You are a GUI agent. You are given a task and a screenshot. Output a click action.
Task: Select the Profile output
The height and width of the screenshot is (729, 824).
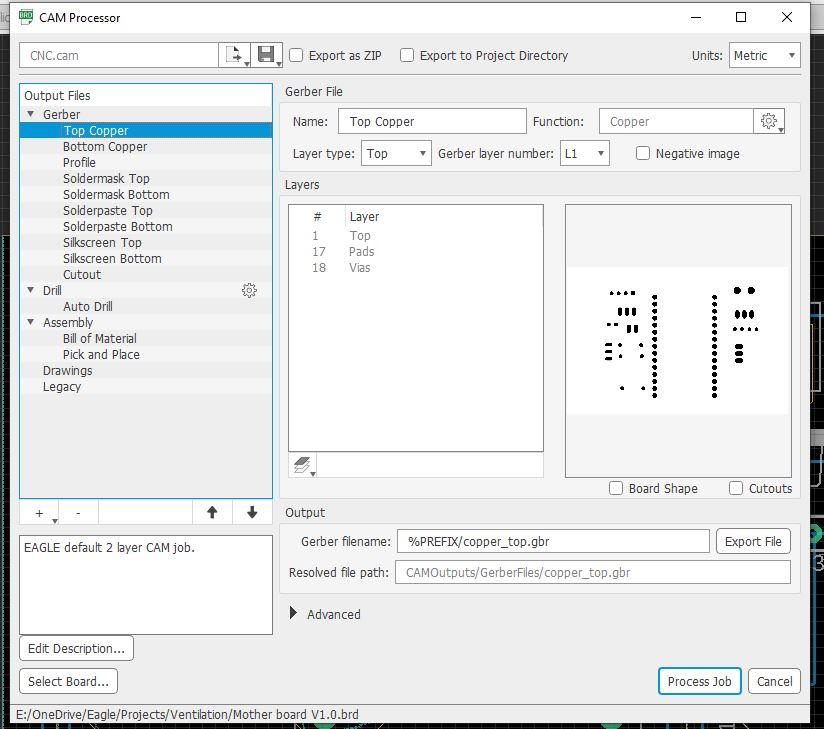coord(146,162)
